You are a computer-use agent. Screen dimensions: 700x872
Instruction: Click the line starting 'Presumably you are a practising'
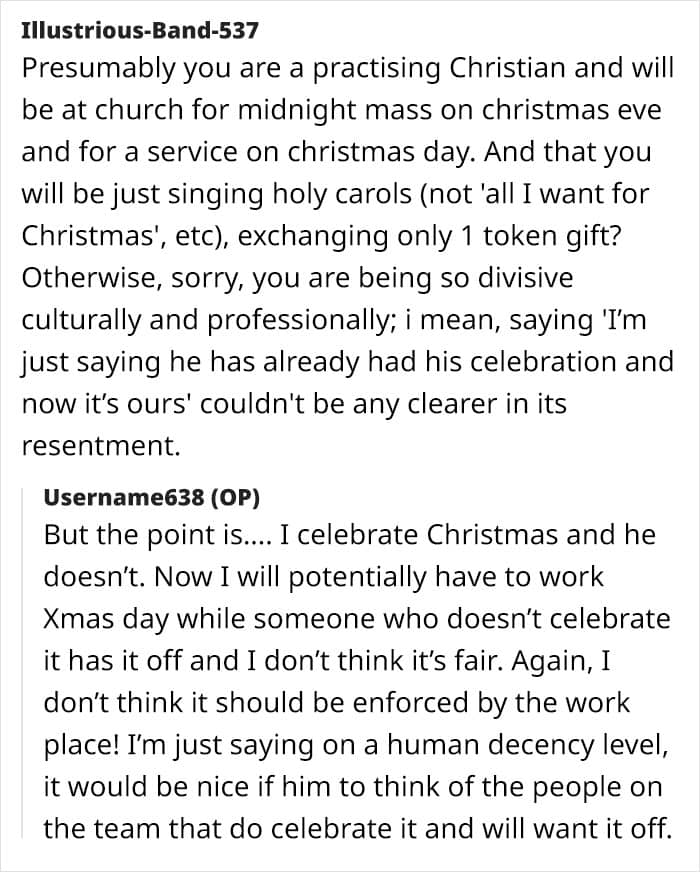coord(347,70)
